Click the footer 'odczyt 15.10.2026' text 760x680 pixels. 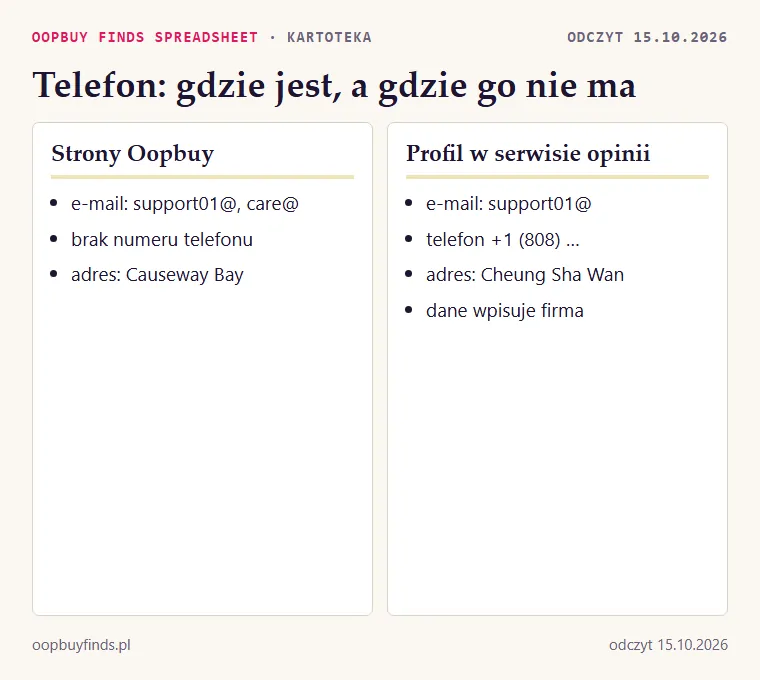point(668,645)
